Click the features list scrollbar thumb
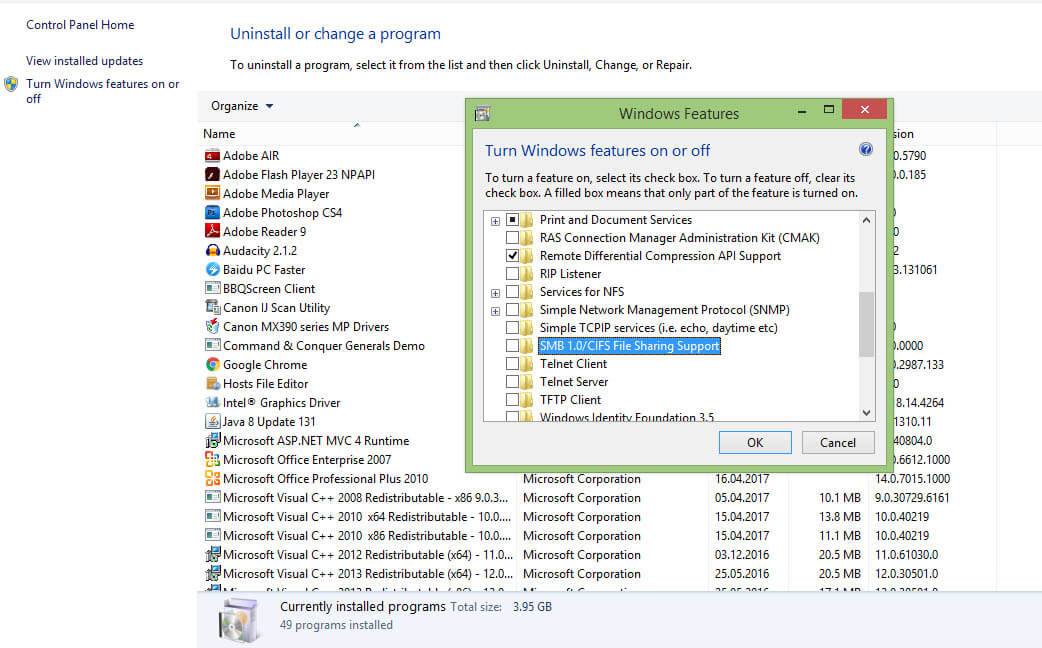Viewport: 1042px width, 648px height. [x=866, y=324]
